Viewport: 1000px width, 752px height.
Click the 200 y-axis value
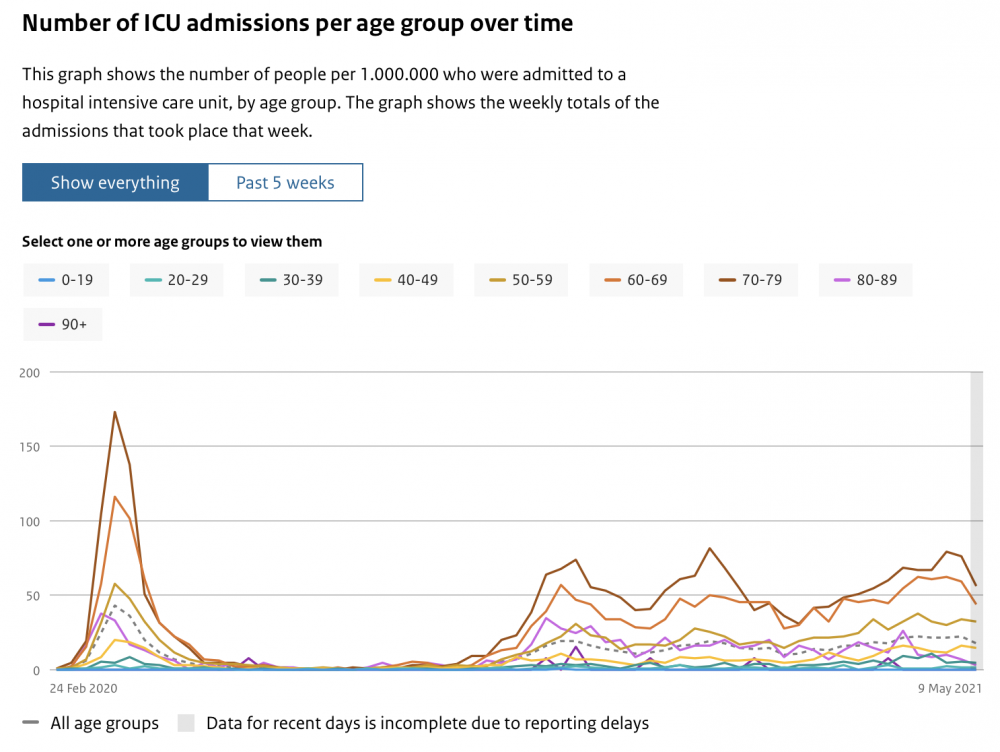point(29,373)
